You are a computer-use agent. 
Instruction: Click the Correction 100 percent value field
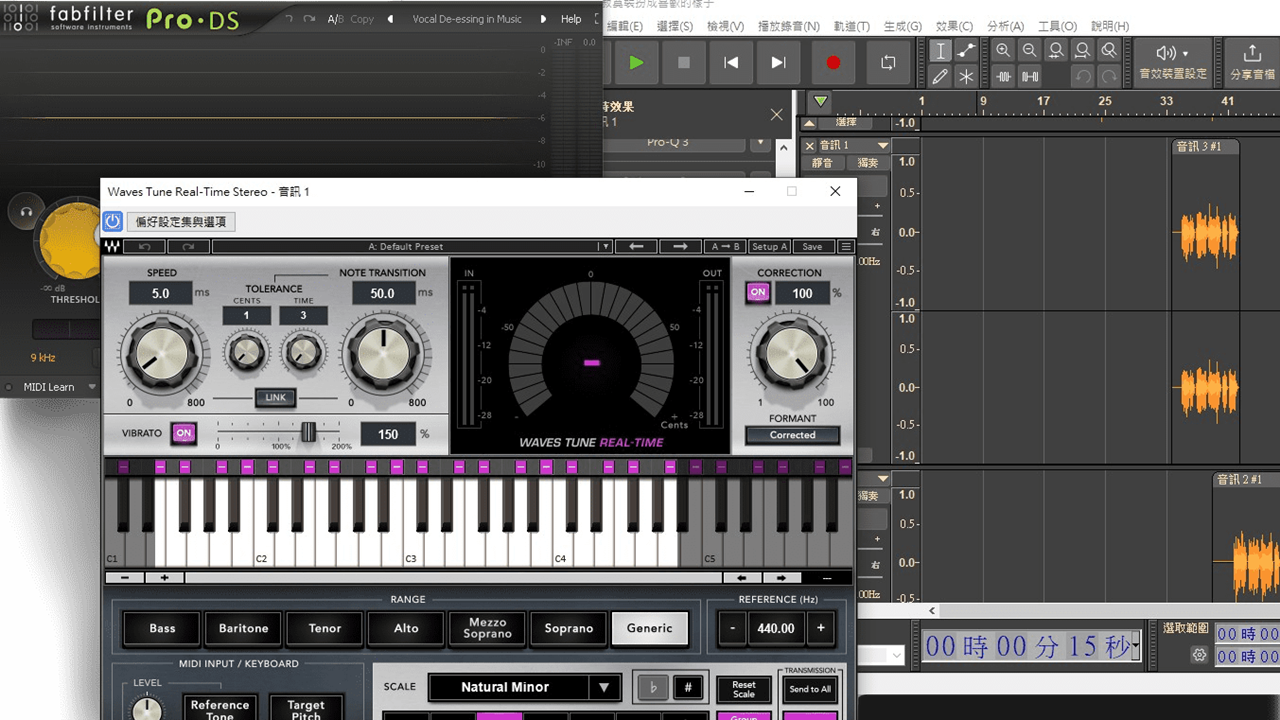(x=802, y=293)
